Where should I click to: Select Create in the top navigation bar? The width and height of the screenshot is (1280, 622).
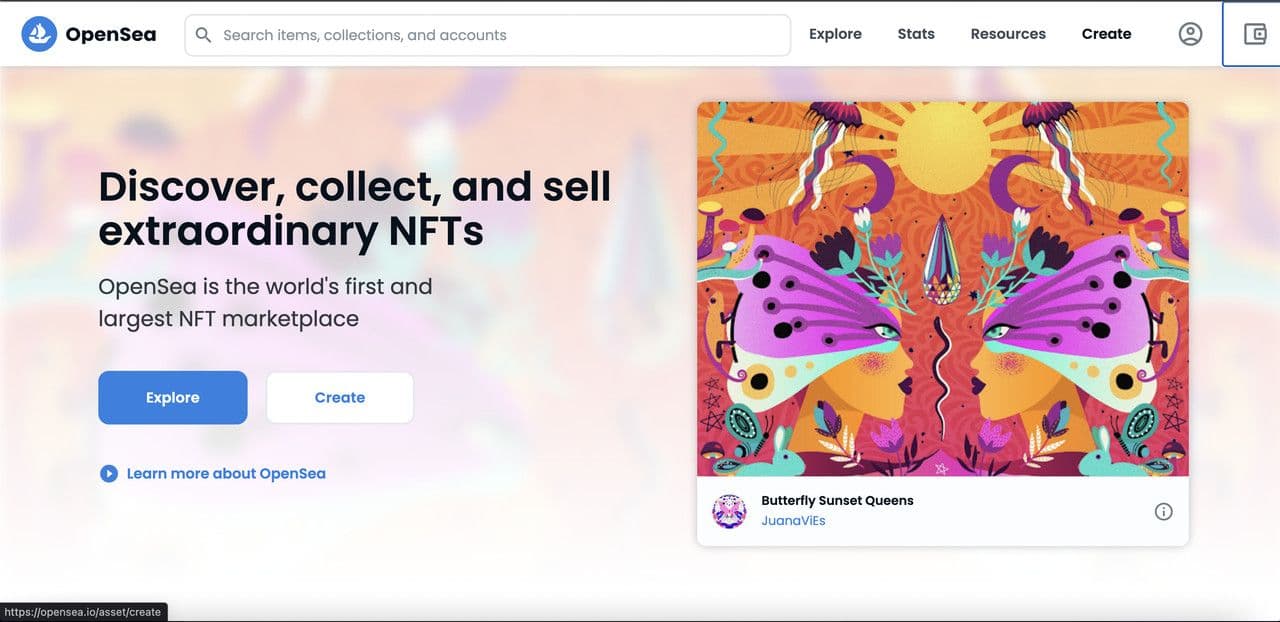(1106, 34)
